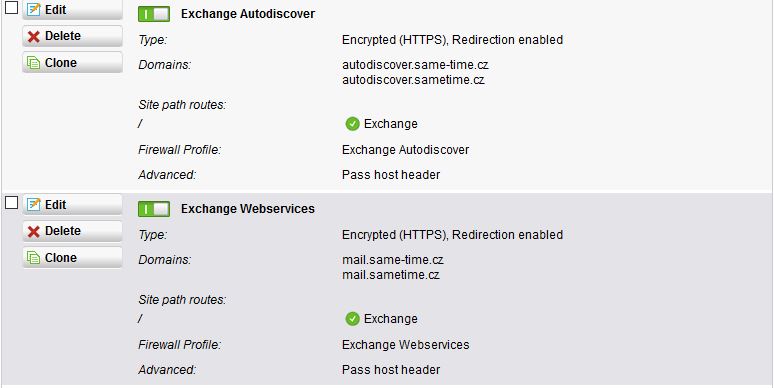Click the green check status icon under Exchange Webservices
Image resolution: width=774 pixels, height=388 pixels.
tap(352, 319)
